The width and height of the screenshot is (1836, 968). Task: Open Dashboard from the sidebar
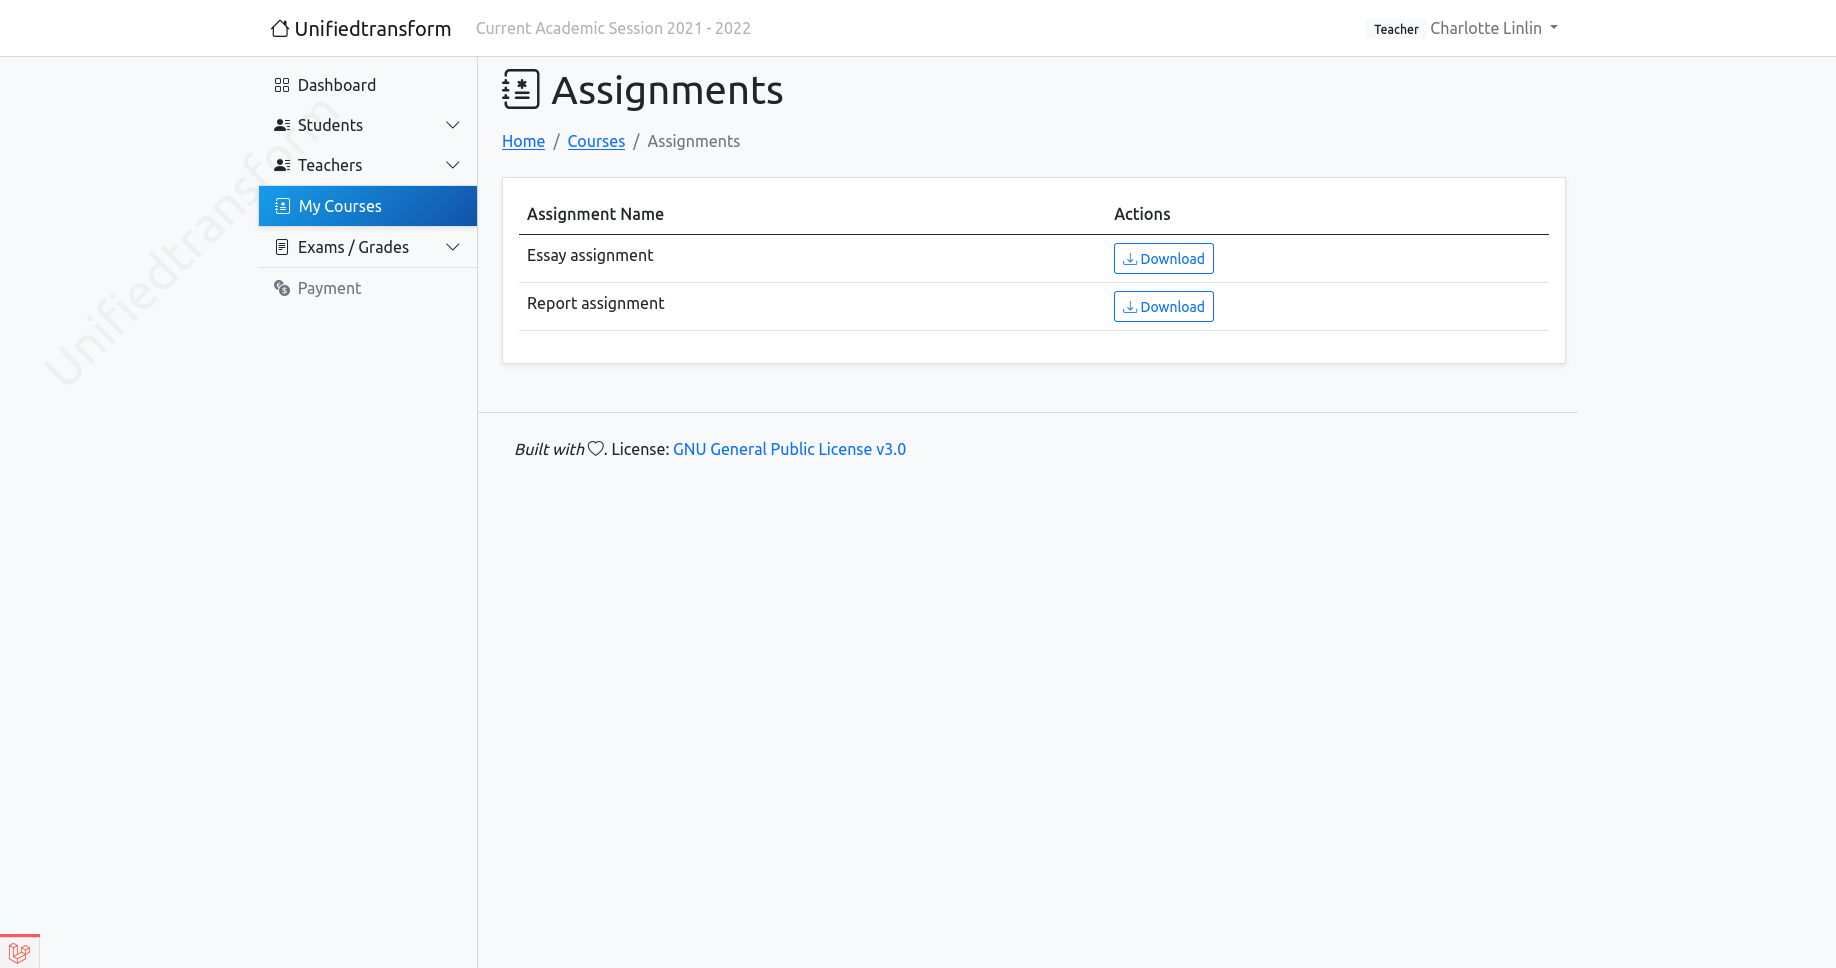(x=368, y=85)
